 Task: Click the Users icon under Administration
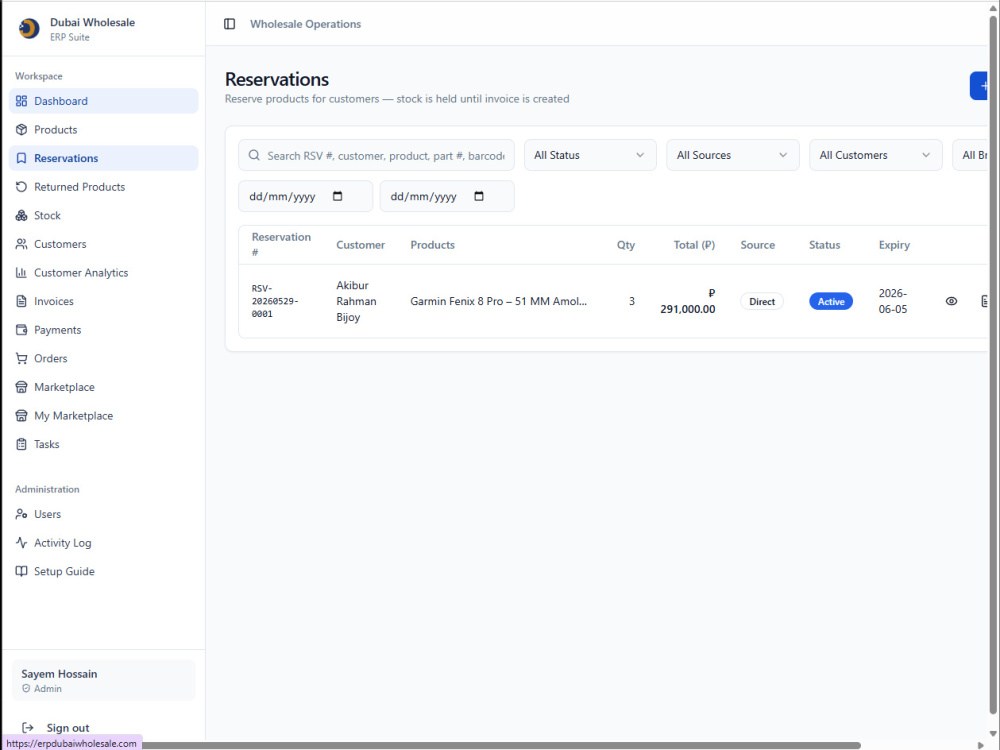coord(22,514)
